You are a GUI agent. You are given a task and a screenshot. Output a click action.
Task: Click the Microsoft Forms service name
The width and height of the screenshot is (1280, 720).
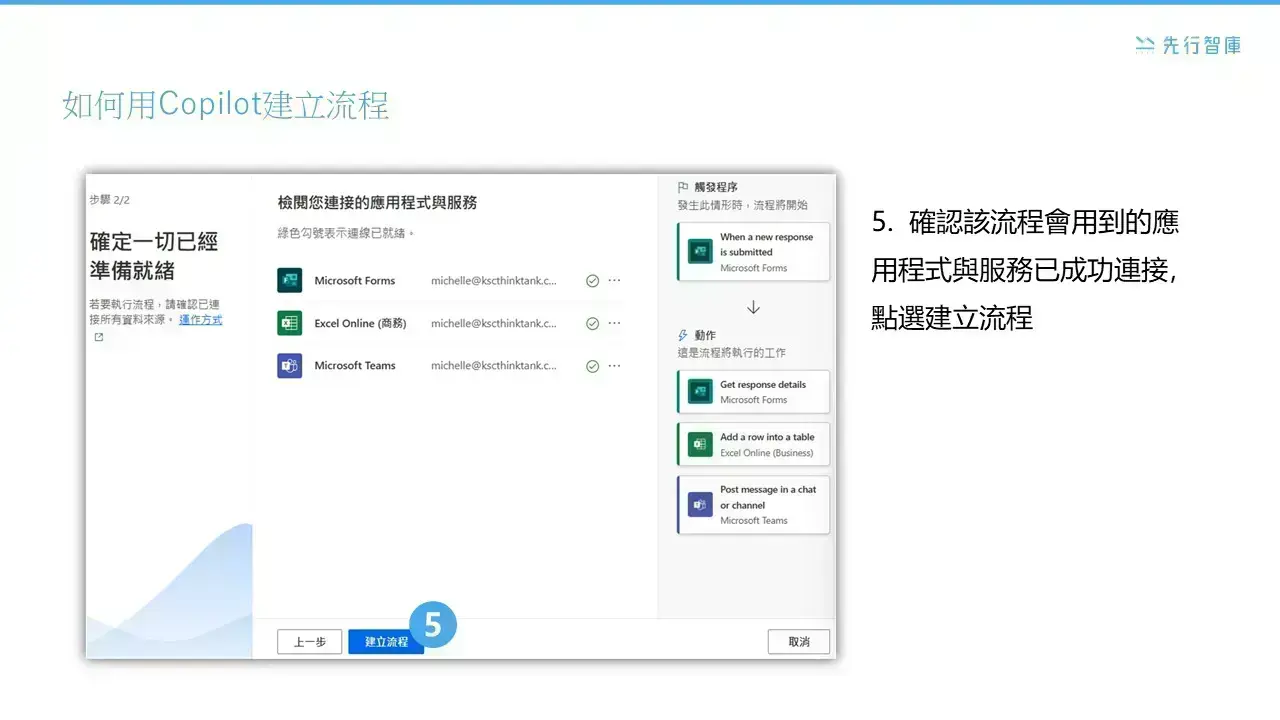click(x=355, y=281)
